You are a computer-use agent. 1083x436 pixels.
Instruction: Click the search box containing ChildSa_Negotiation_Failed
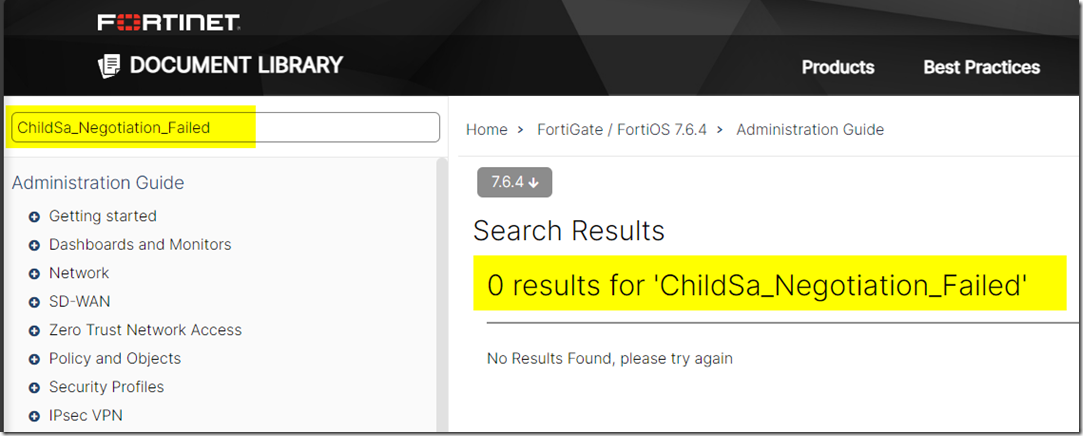coord(225,128)
